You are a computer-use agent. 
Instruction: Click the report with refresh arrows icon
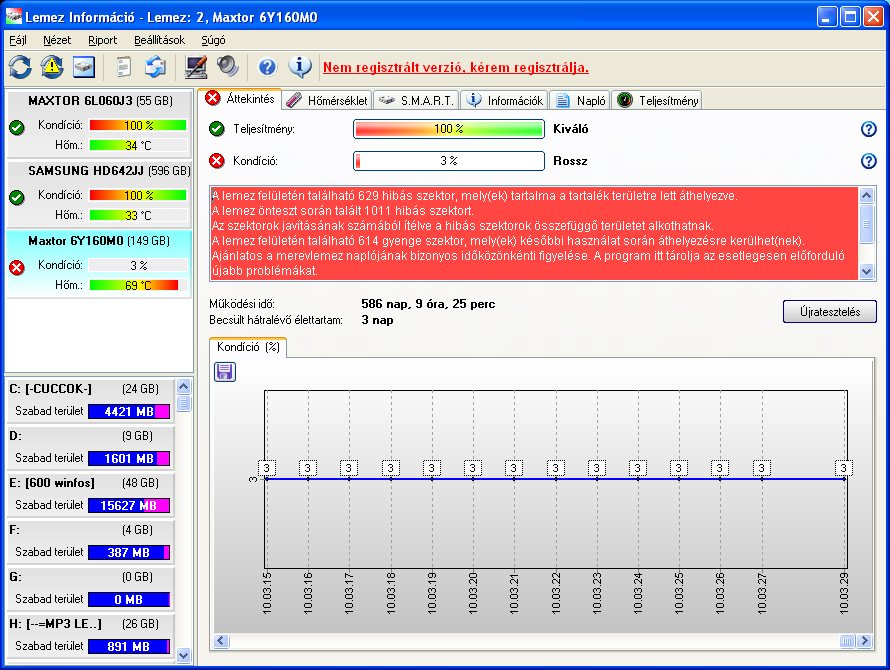coord(155,67)
